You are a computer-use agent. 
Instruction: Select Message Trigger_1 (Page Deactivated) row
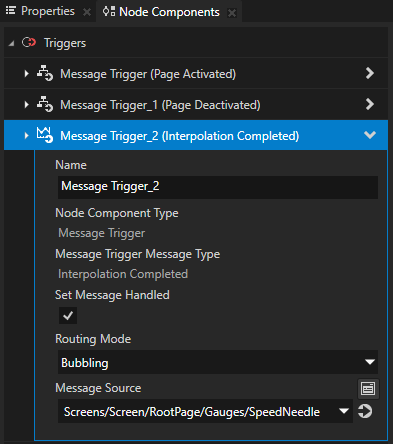pos(196,104)
